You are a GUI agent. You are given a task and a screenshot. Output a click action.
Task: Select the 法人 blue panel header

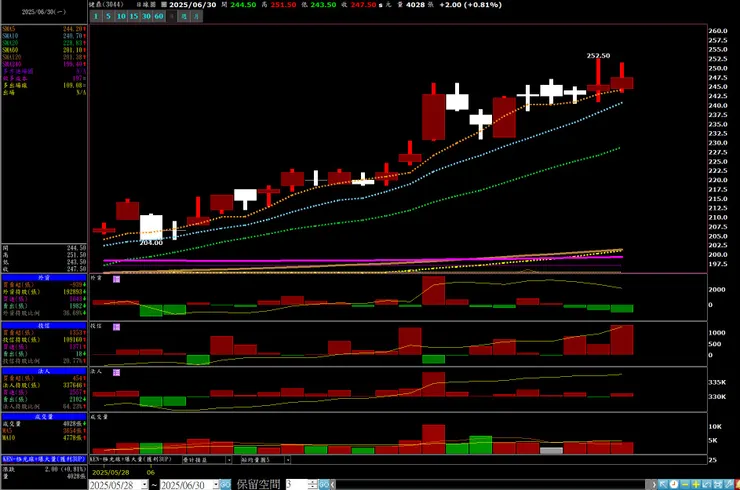point(44,371)
